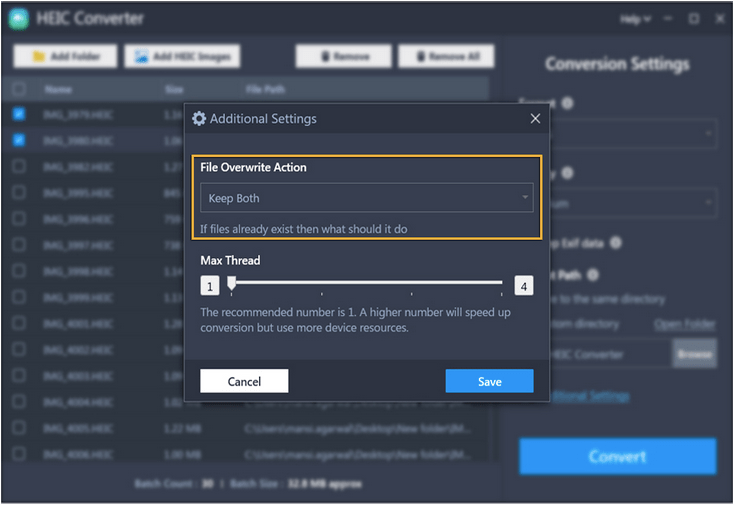Cancel the Additional Settings changes
This screenshot has height=505, width=735.
point(244,381)
